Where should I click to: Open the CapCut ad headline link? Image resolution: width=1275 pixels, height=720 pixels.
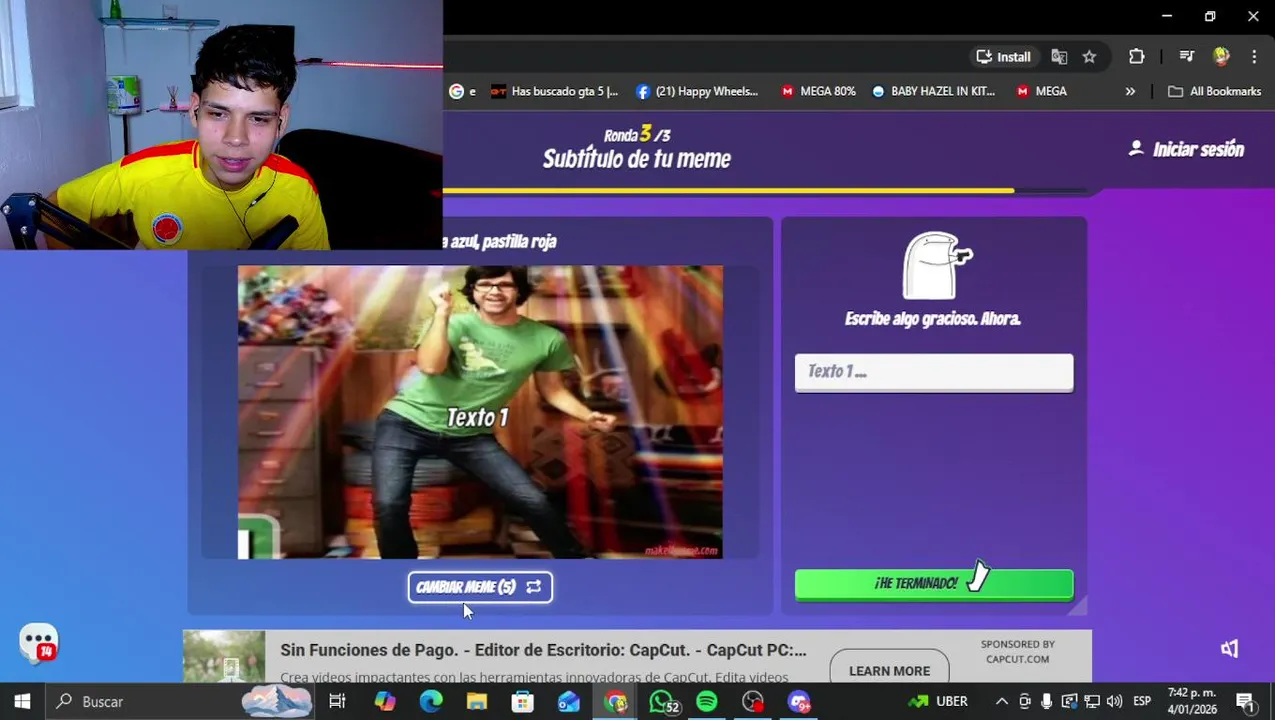(x=543, y=650)
